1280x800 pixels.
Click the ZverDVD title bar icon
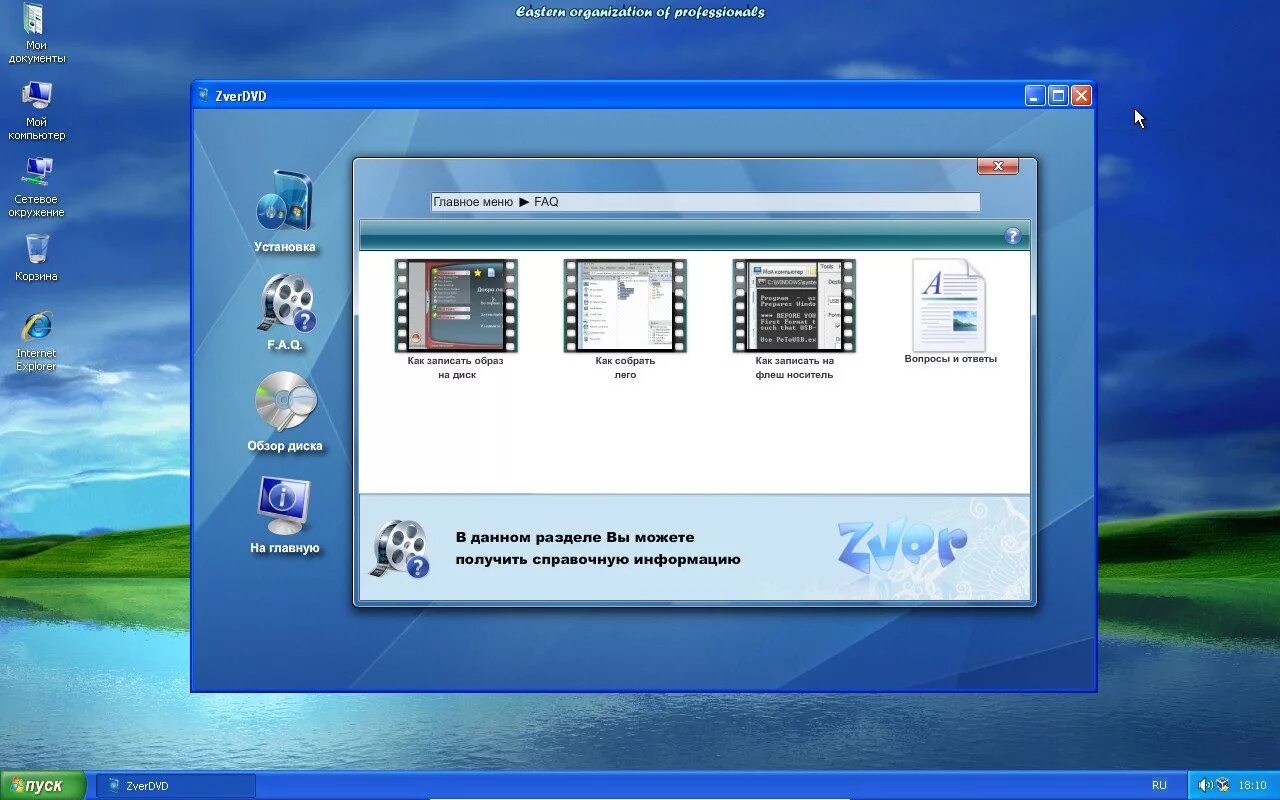203,96
